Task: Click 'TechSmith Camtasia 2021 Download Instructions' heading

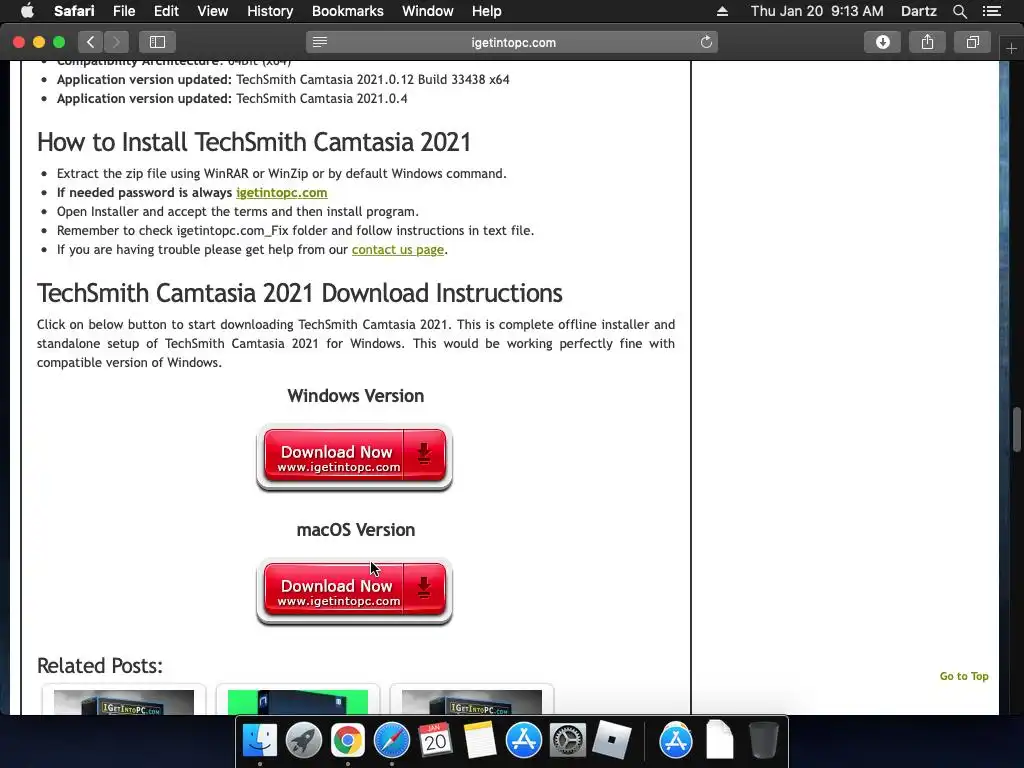Action: tap(299, 293)
